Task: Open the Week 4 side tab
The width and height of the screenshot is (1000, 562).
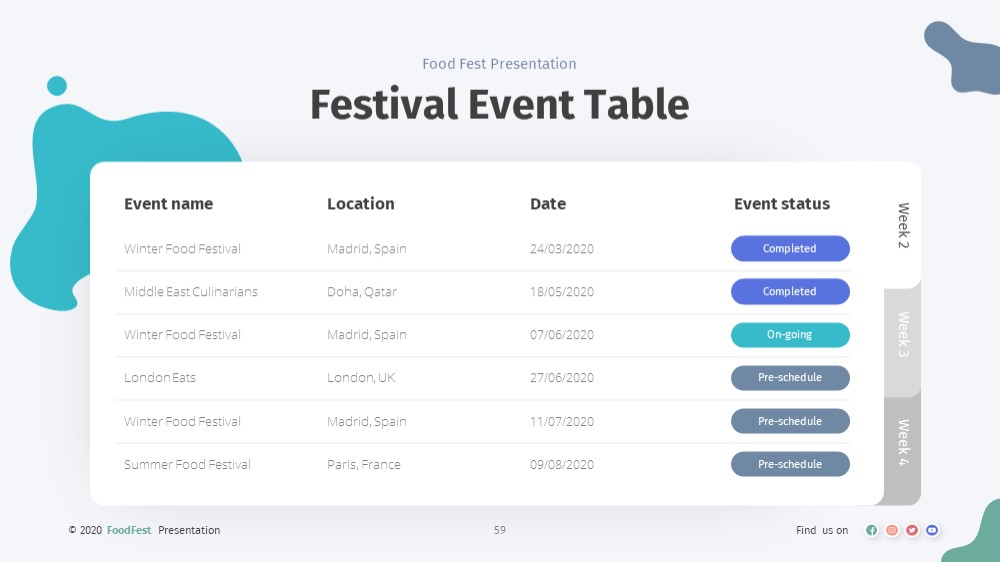Action: [x=903, y=442]
